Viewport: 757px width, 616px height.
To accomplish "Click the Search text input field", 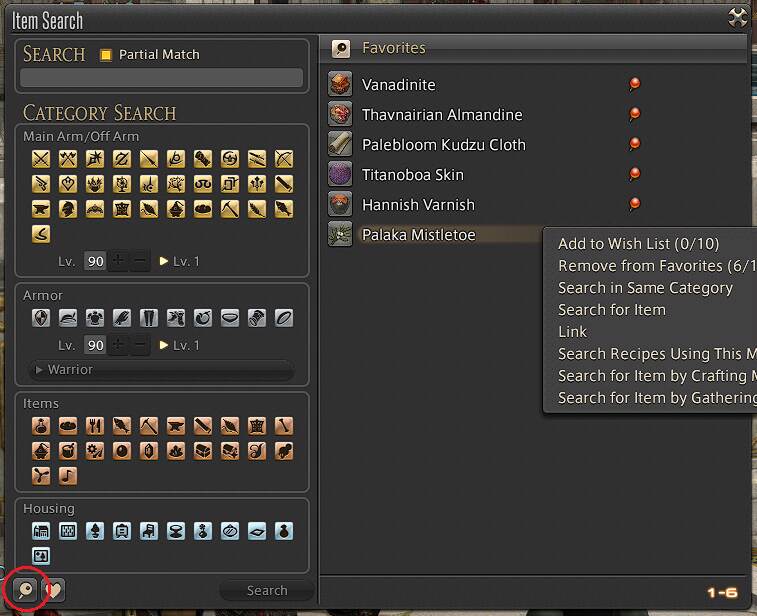I will point(161,78).
